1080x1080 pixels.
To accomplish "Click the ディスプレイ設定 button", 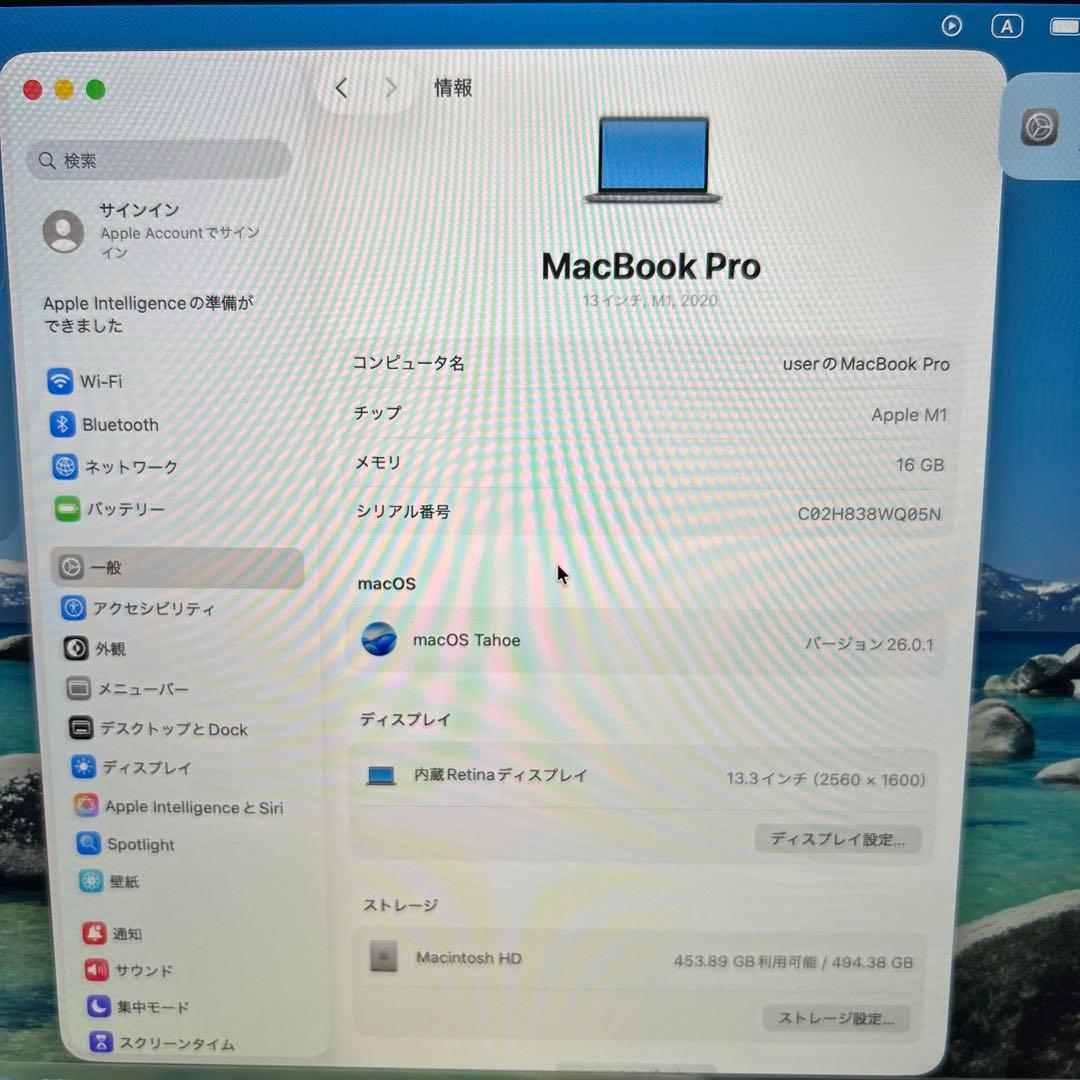I will coord(838,839).
